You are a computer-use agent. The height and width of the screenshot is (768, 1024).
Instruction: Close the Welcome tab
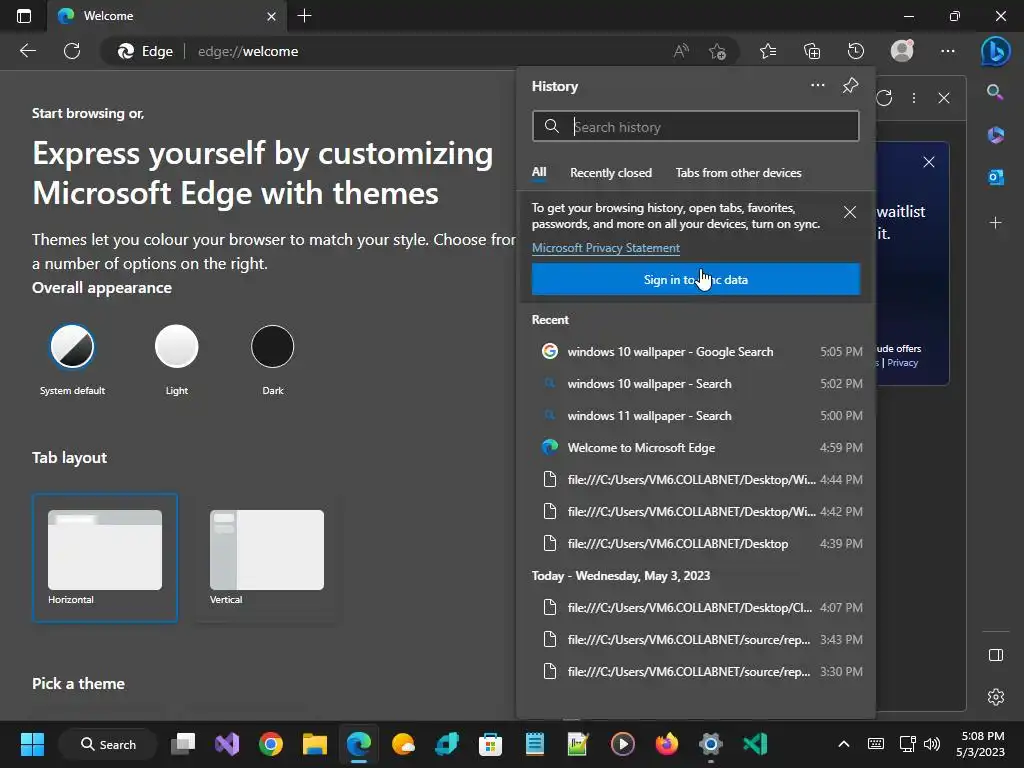[272, 16]
